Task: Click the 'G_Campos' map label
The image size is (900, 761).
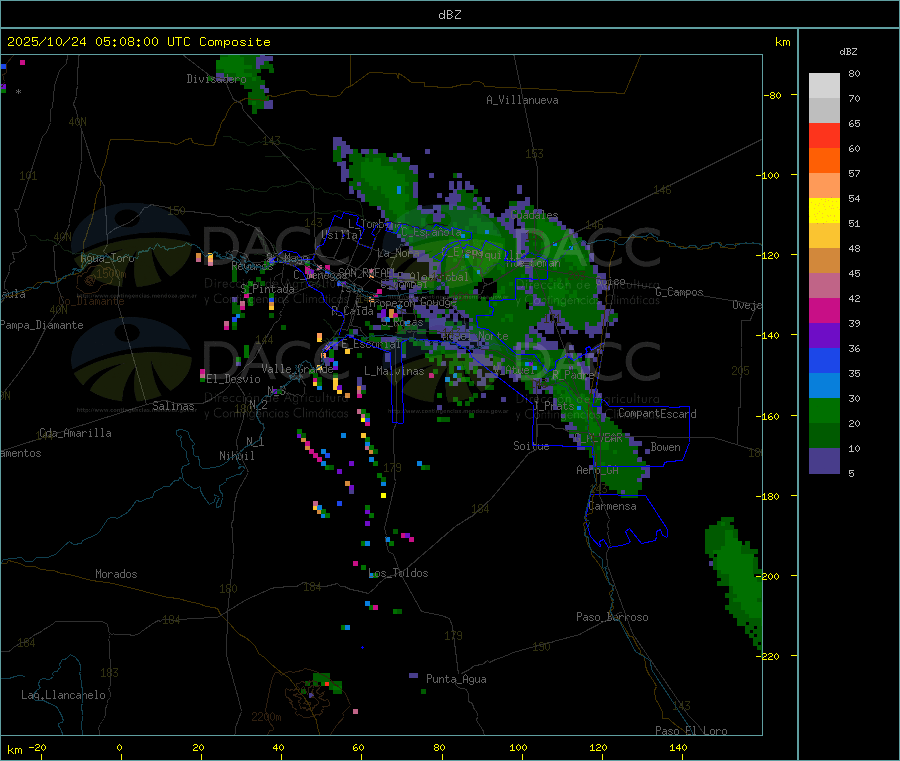Action: coord(679,292)
